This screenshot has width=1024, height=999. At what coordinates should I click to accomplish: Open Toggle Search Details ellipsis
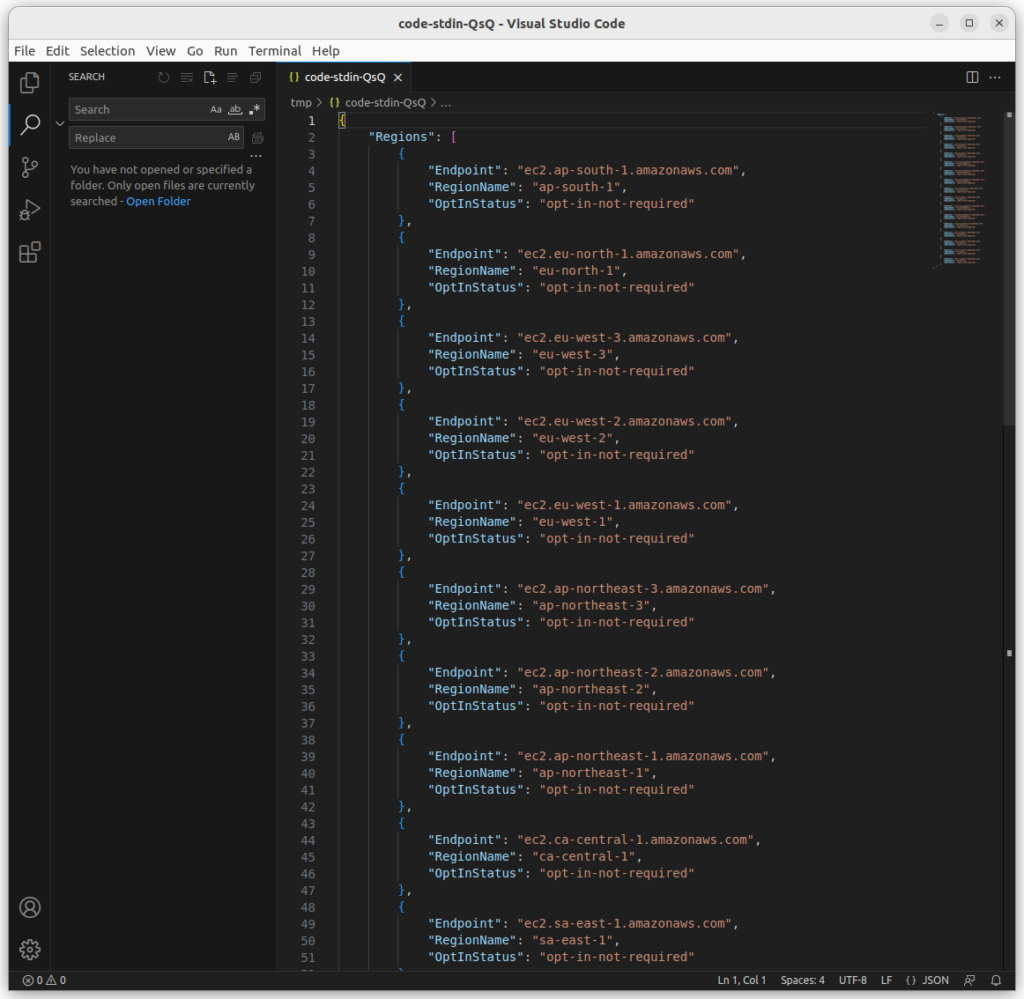pyautogui.click(x=256, y=155)
